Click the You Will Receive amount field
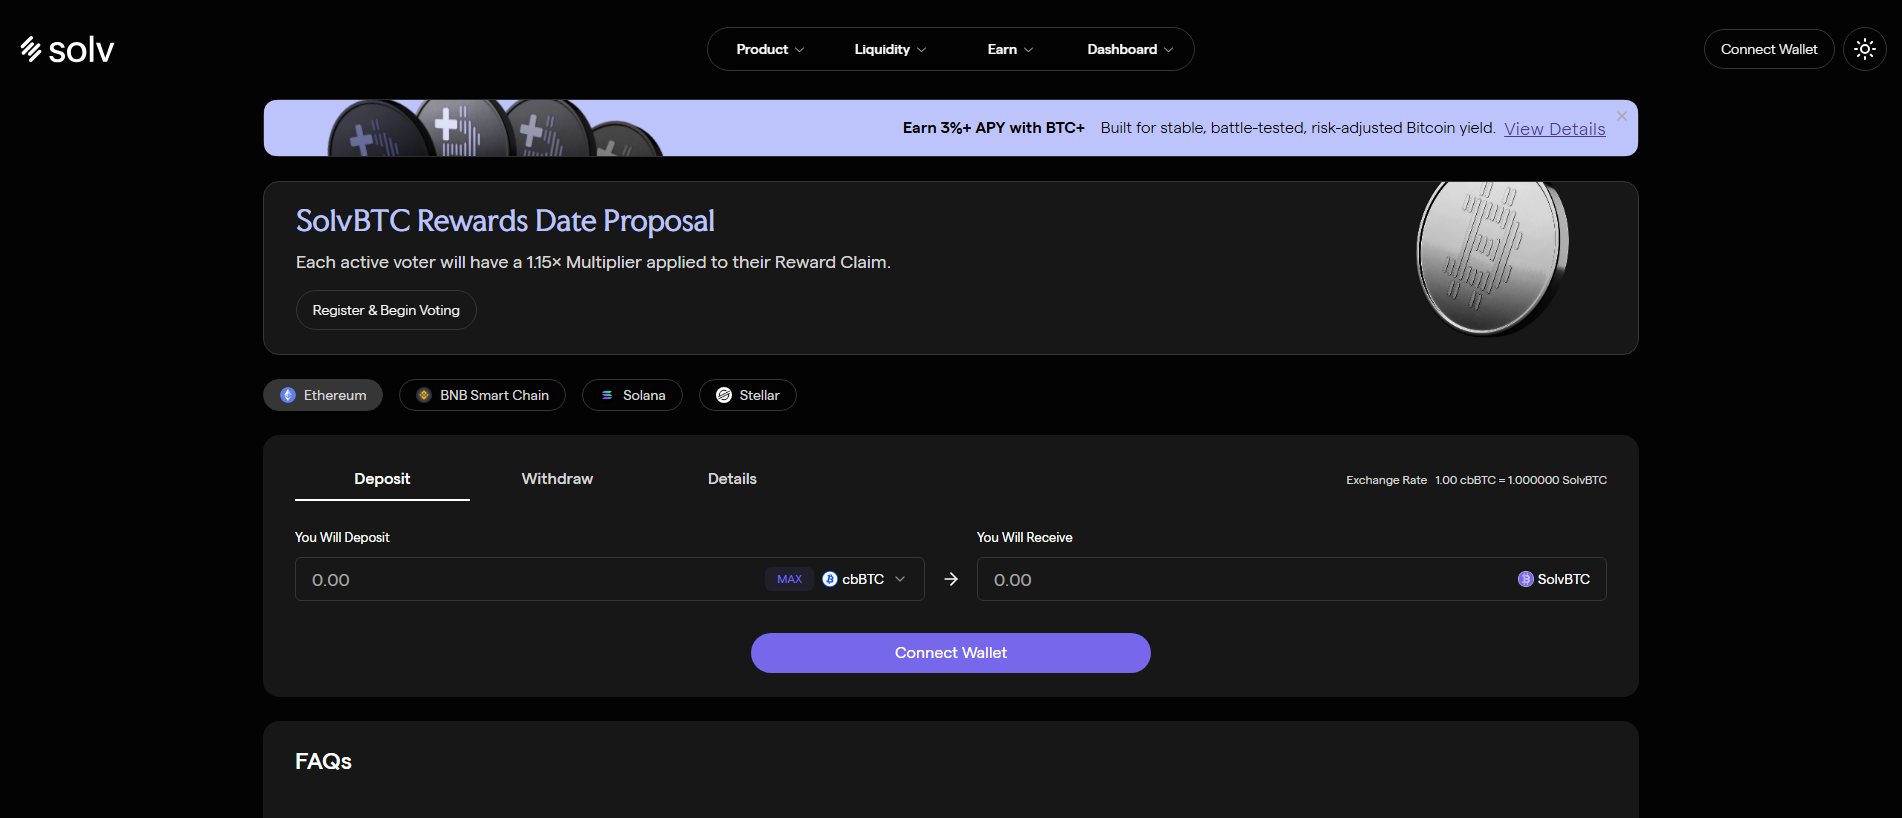Screen dimensions: 1902x818 [1291, 579]
